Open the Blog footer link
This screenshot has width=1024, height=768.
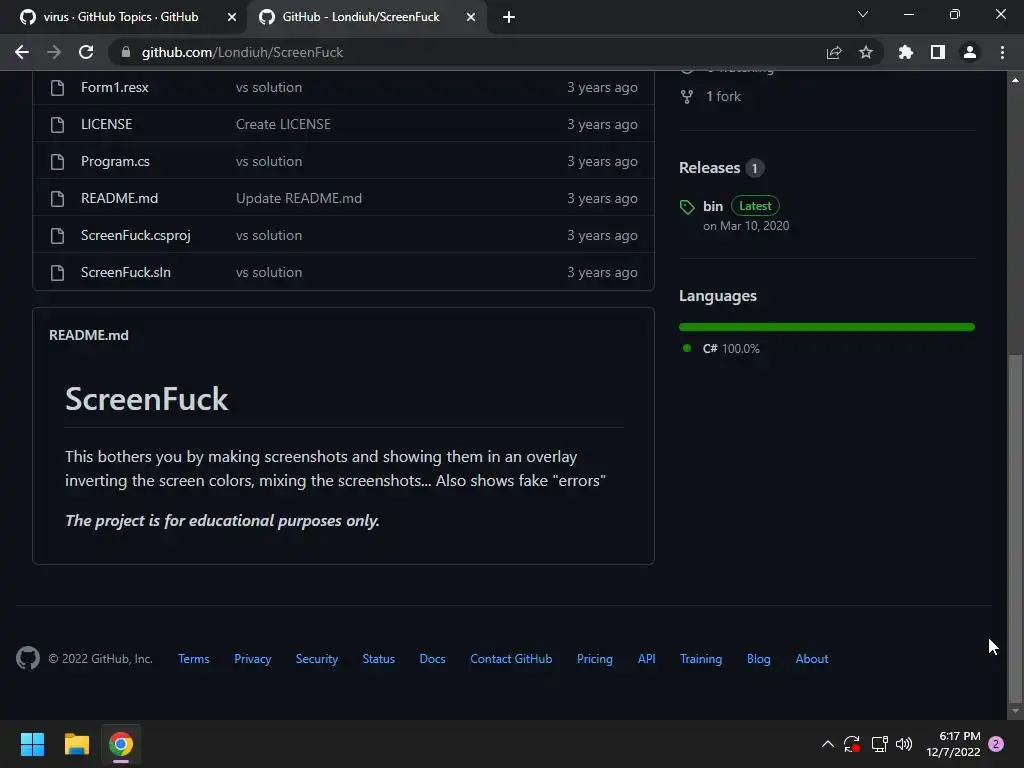pos(759,659)
